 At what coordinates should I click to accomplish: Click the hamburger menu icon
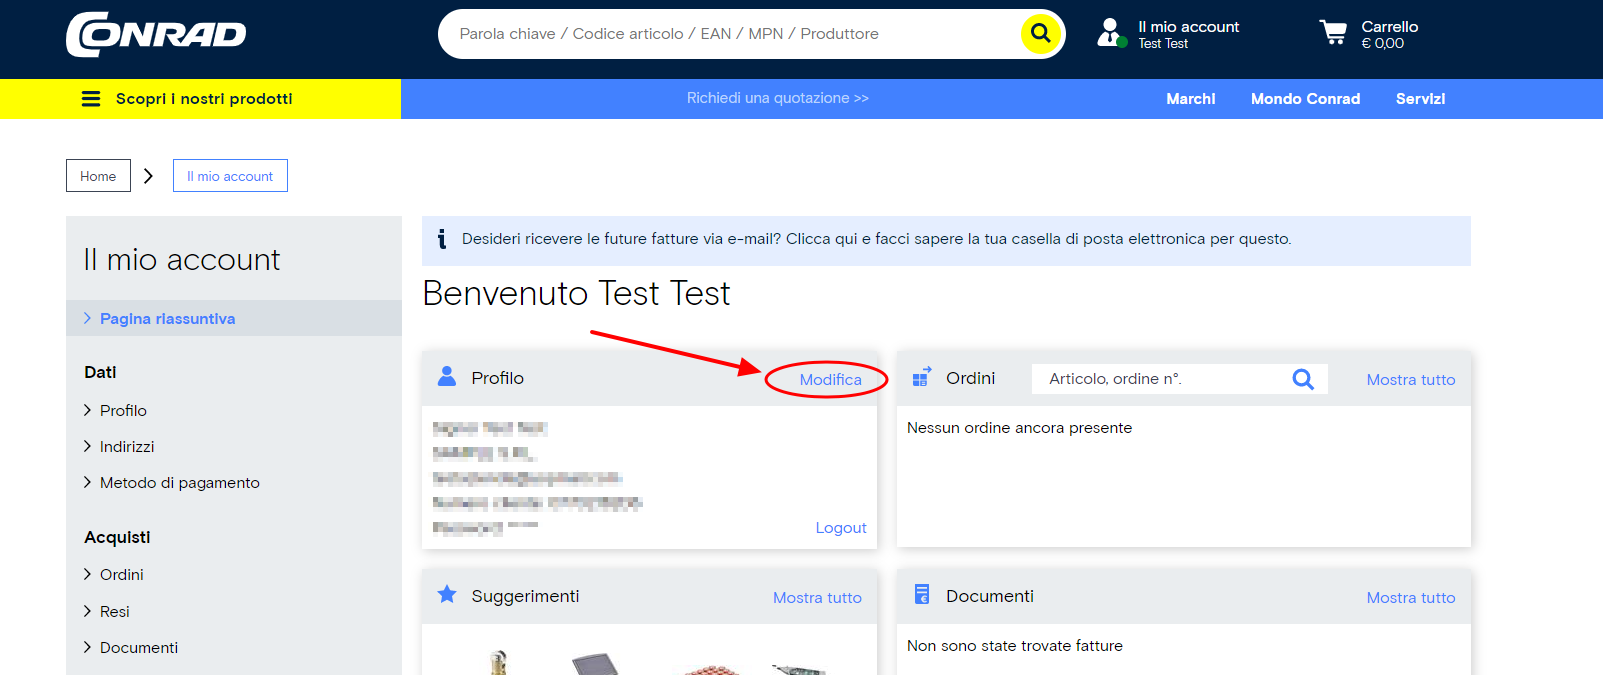[x=91, y=99]
